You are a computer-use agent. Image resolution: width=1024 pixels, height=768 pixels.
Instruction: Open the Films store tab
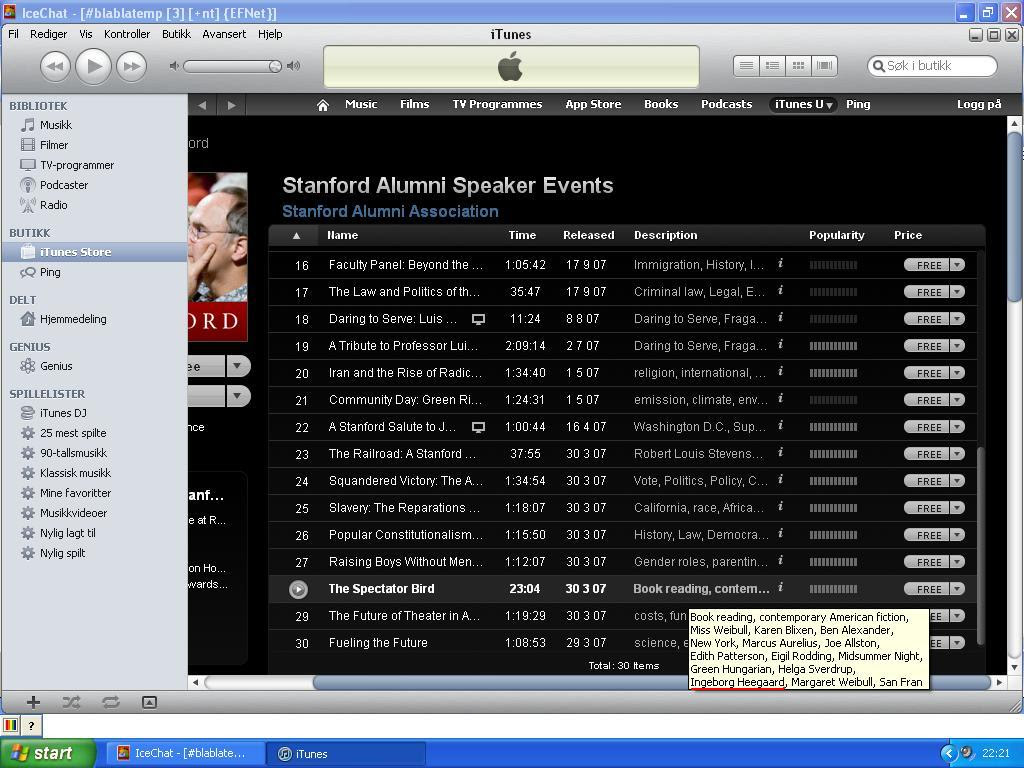415,104
